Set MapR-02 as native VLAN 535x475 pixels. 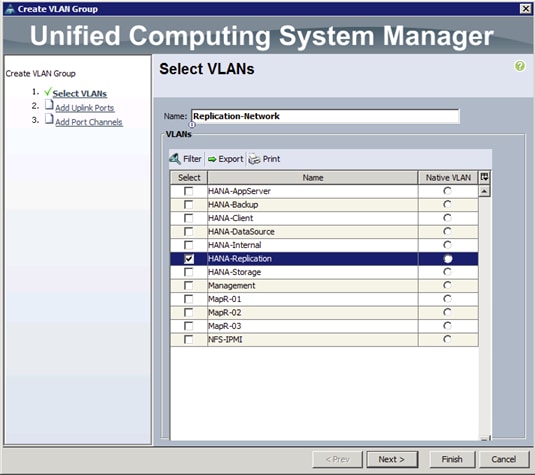447,312
